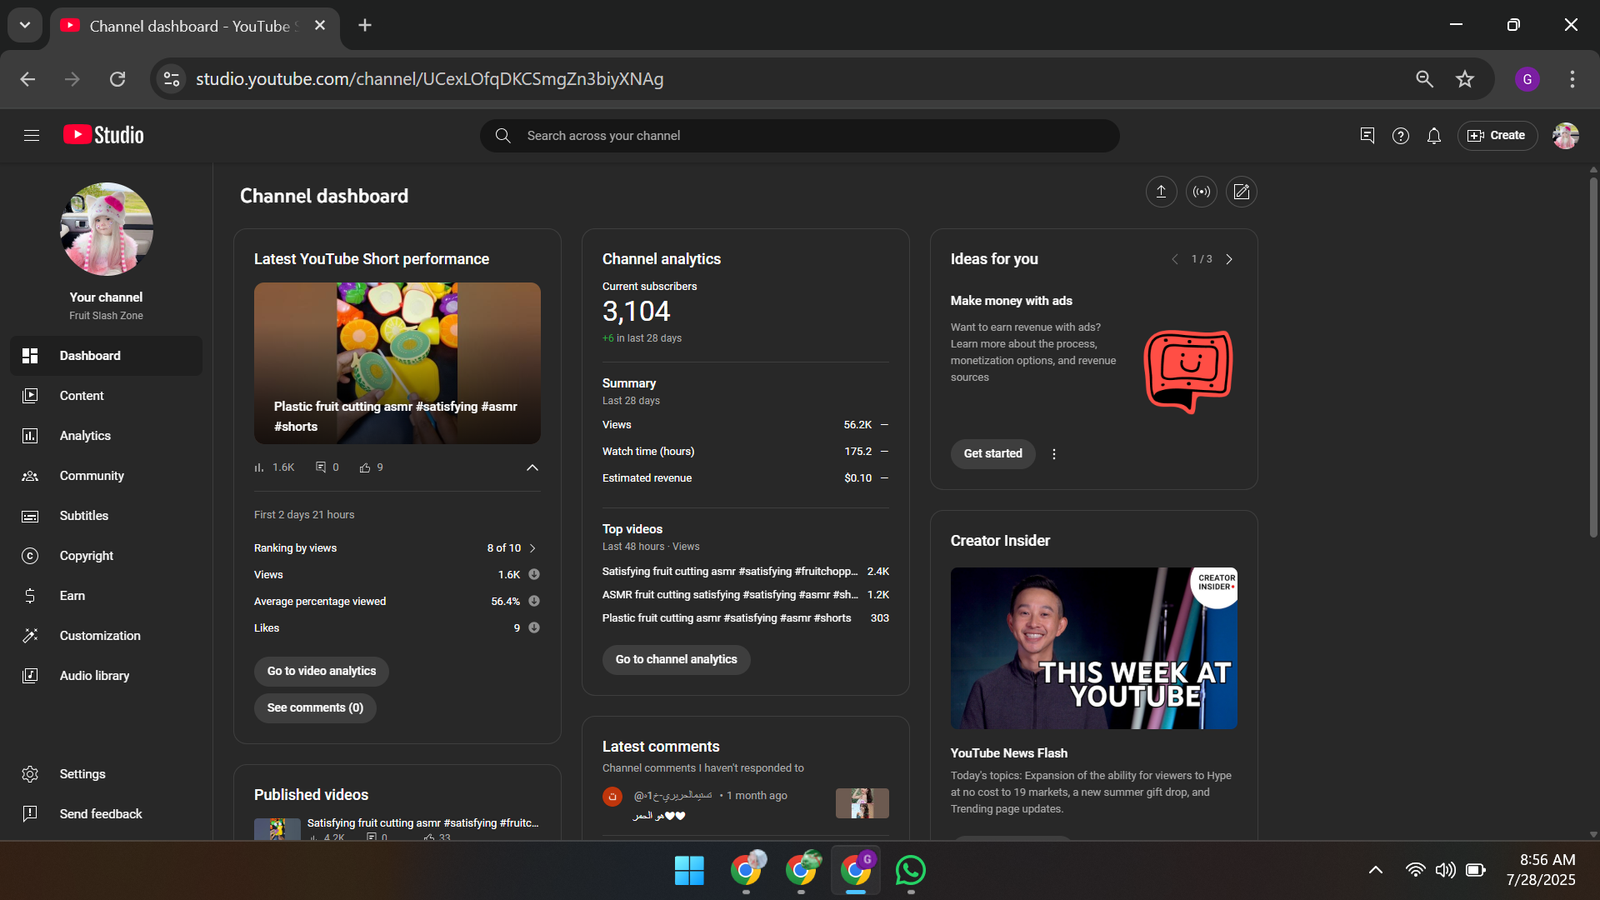Click the page vertical scrollbar

(1593, 357)
